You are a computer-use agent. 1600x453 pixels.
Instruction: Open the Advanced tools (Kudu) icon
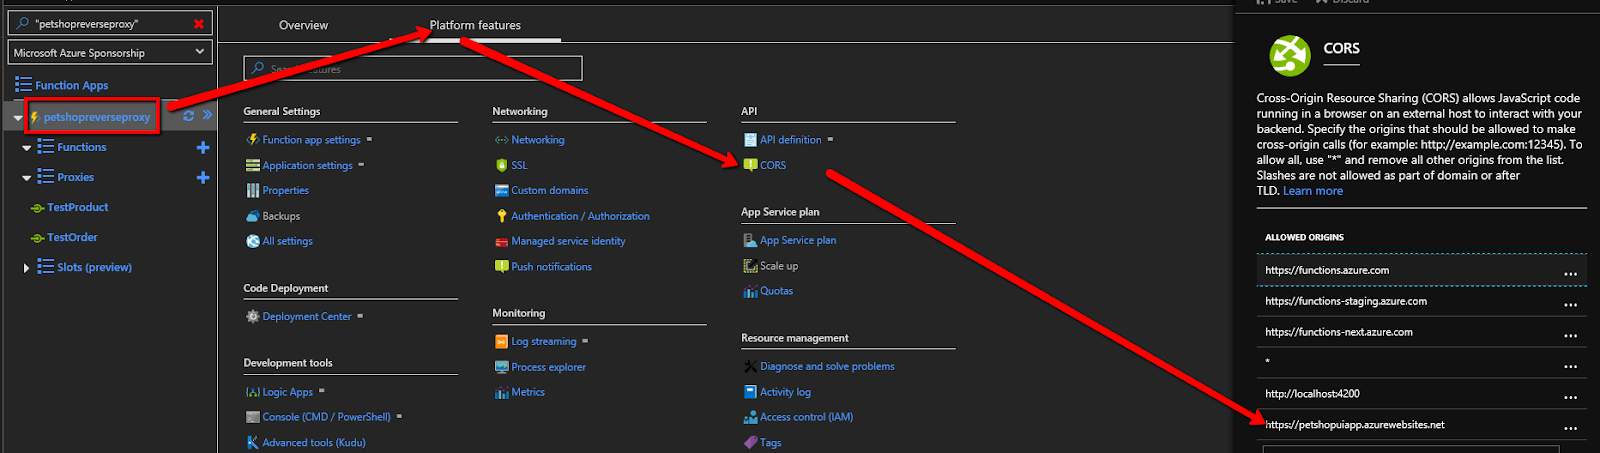pyautogui.click(x=253, y=442)
